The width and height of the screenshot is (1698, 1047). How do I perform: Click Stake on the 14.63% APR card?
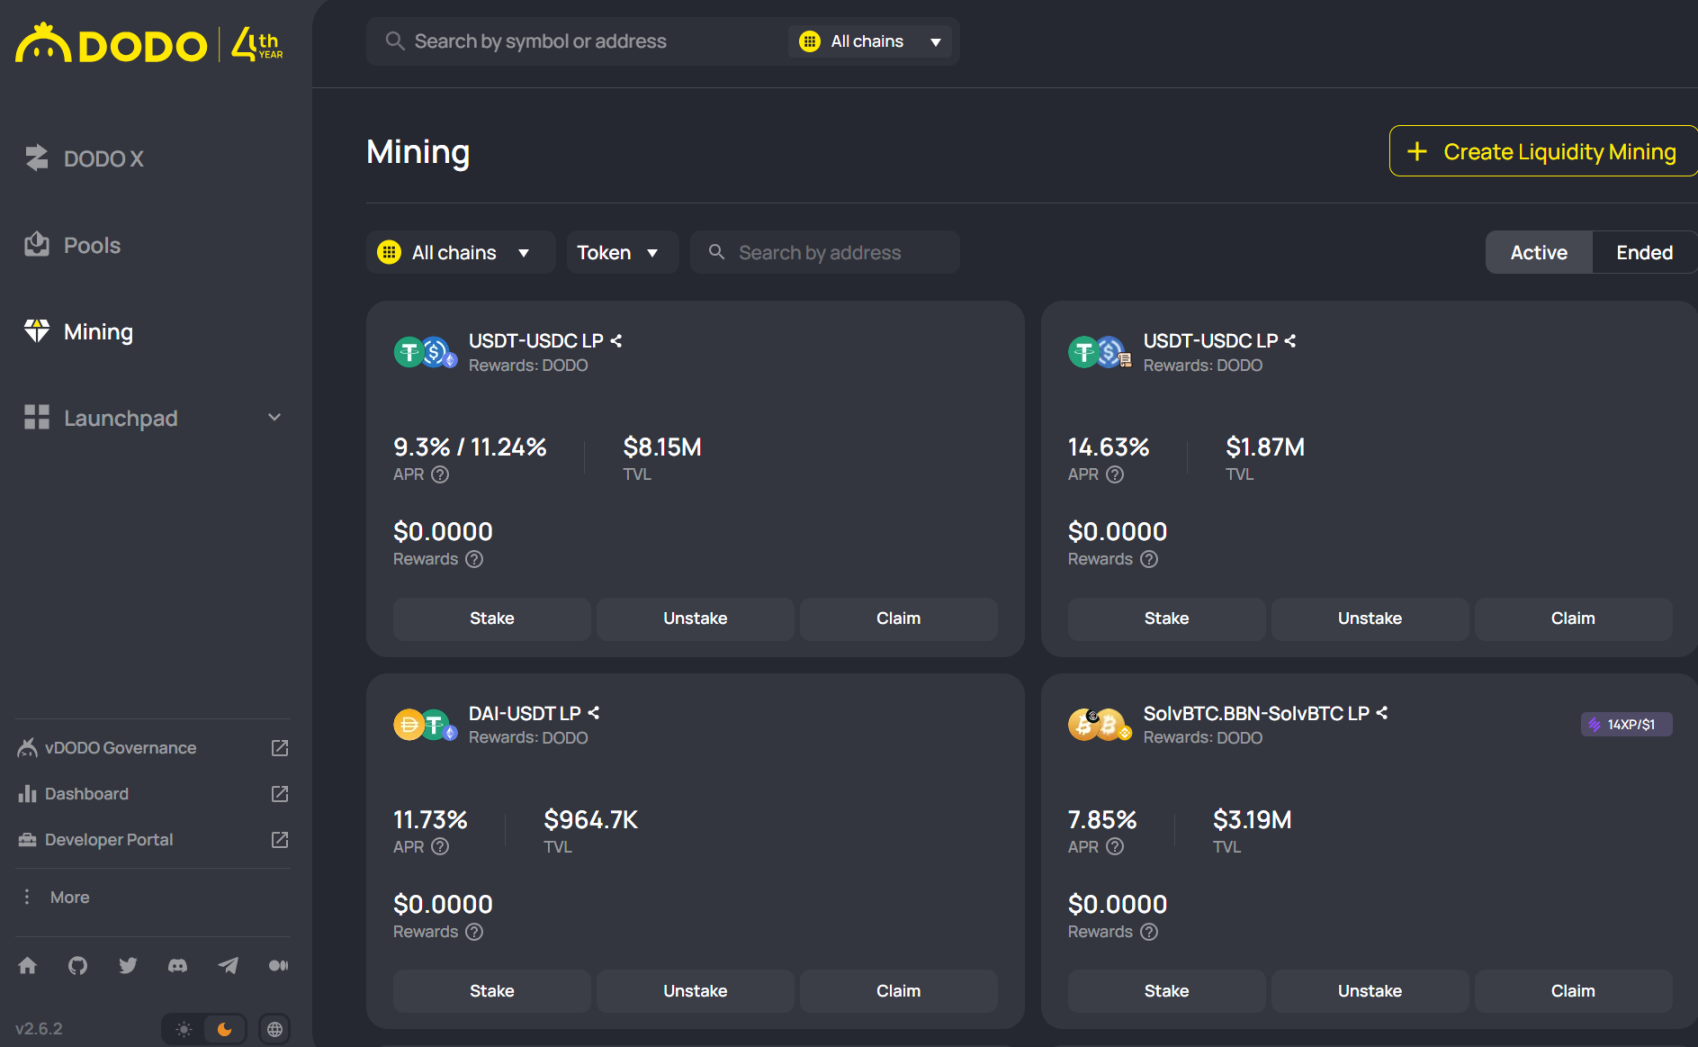(1166, 619)
